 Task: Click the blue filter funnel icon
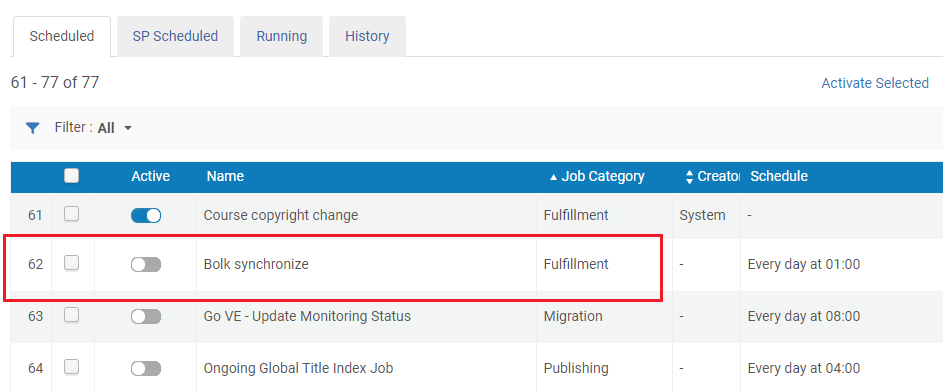[x=32, y=128]
